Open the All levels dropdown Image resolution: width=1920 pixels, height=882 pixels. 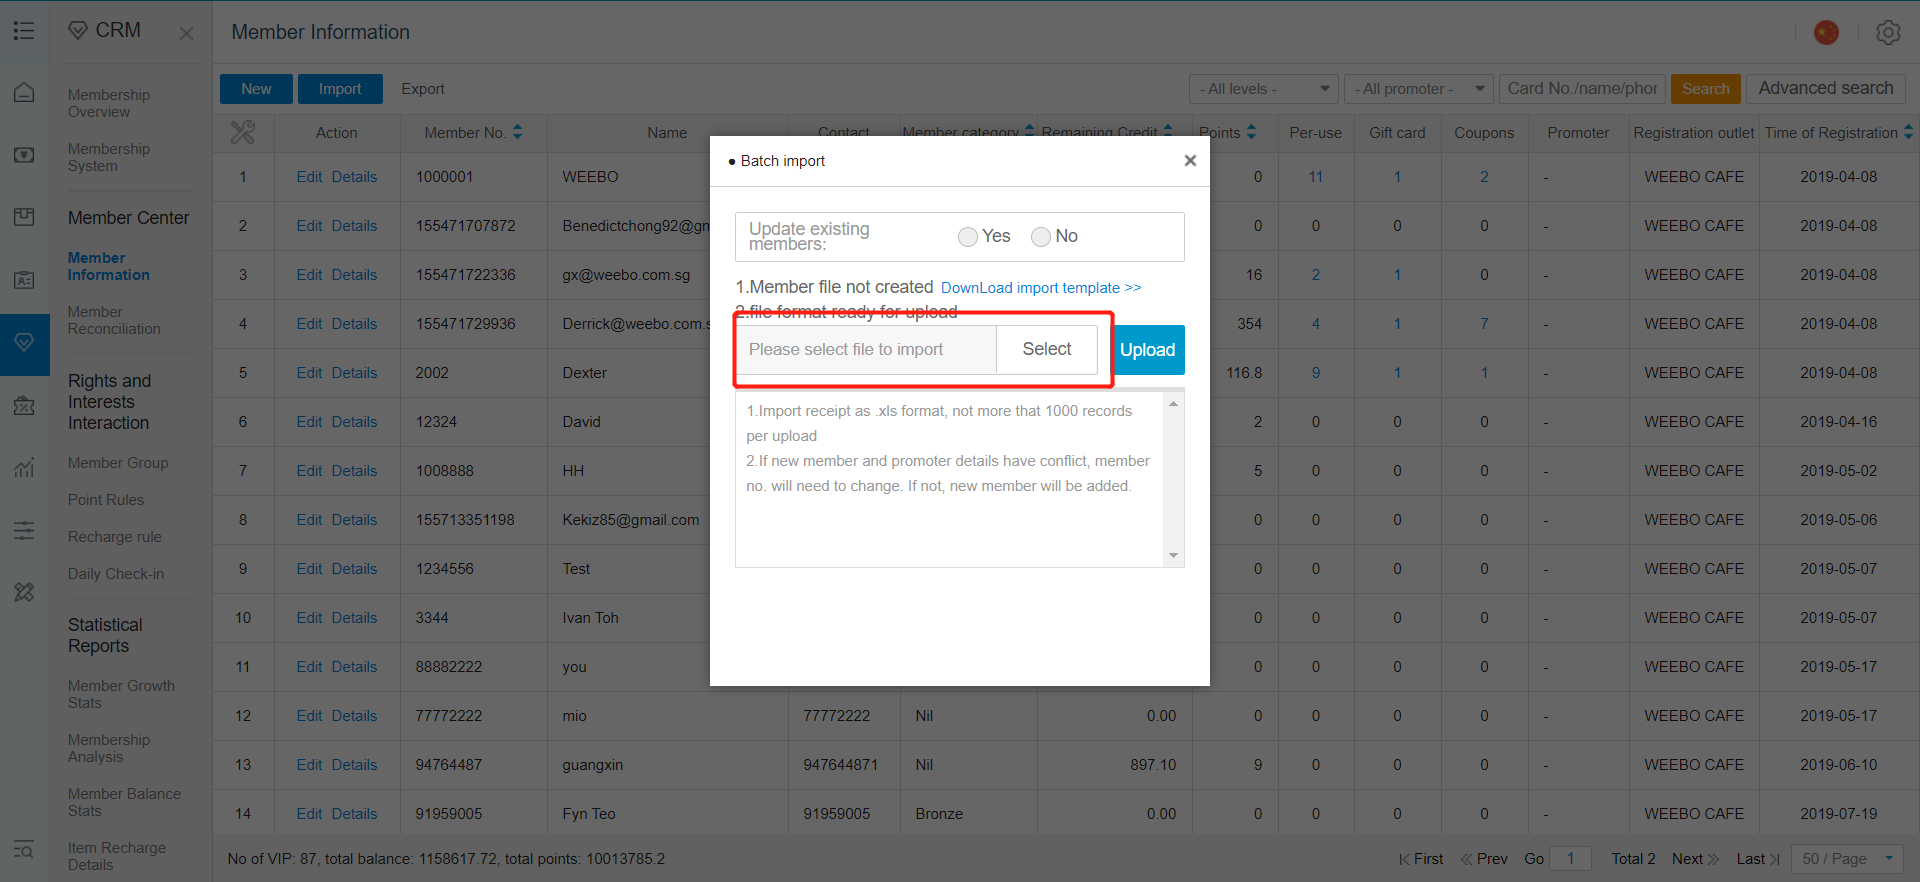coord(1264,89)
